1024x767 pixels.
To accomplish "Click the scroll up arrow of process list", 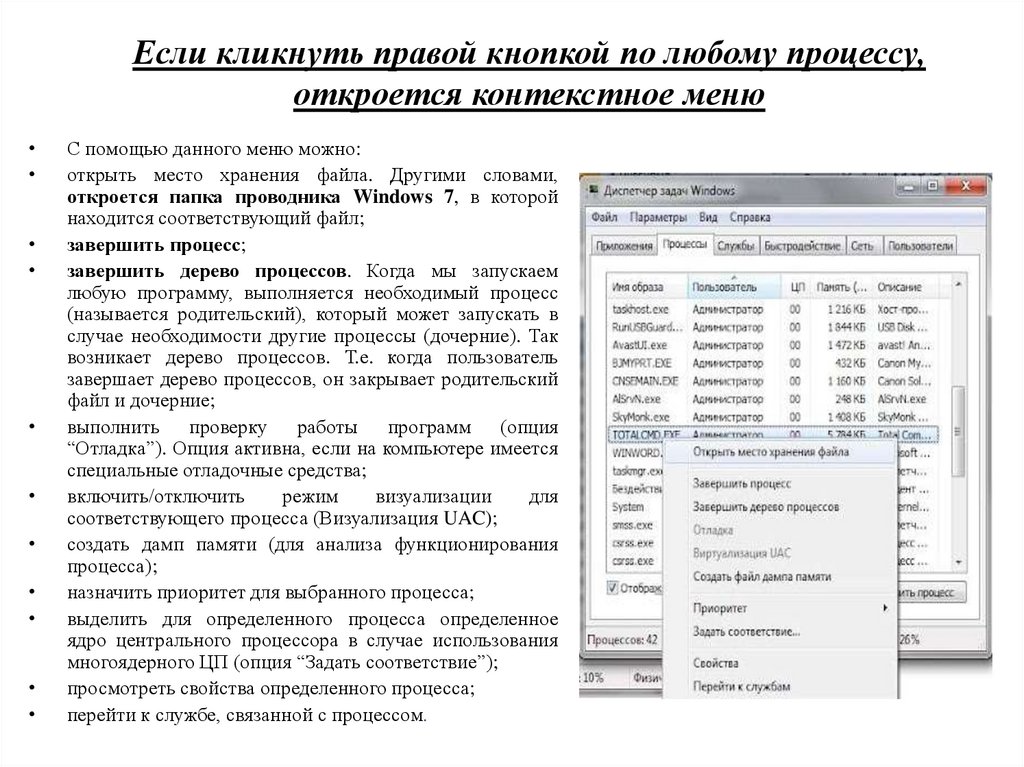I will 958,285.
